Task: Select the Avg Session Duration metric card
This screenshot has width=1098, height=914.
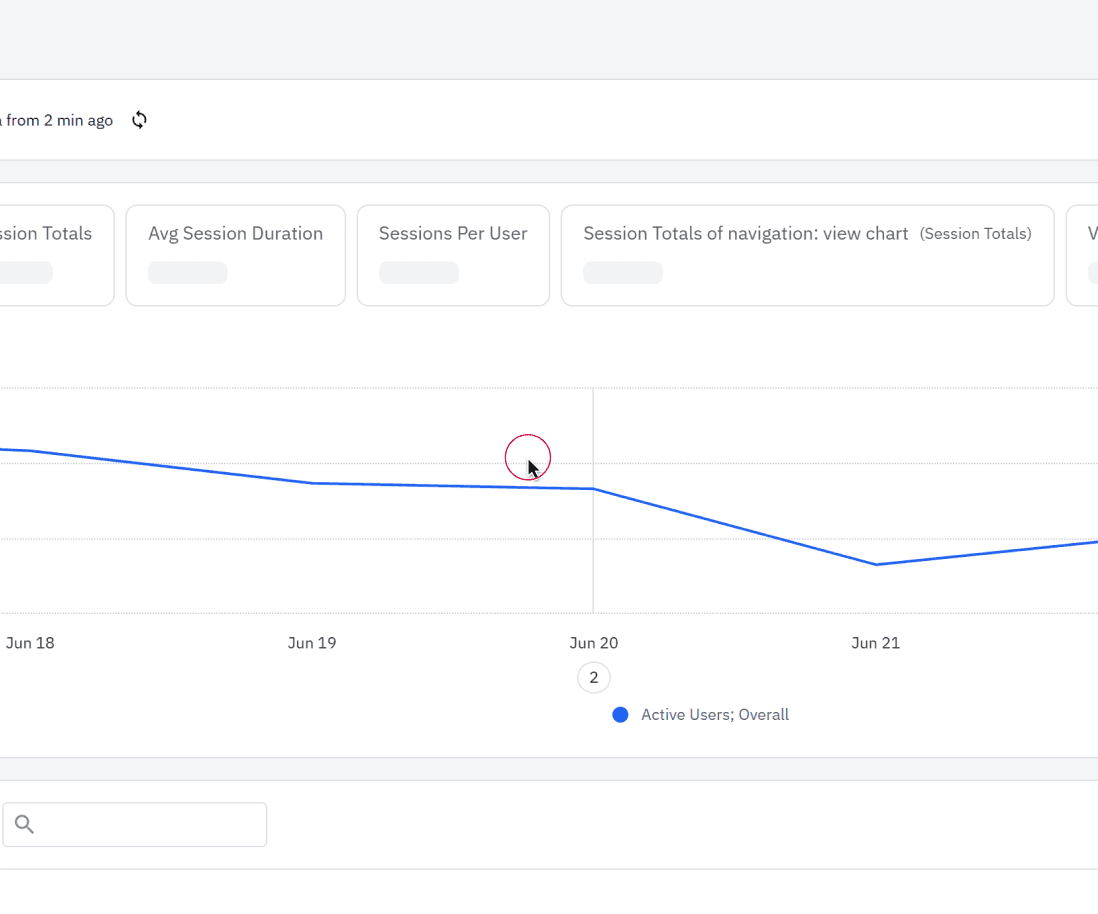Action: coord(235,255)
